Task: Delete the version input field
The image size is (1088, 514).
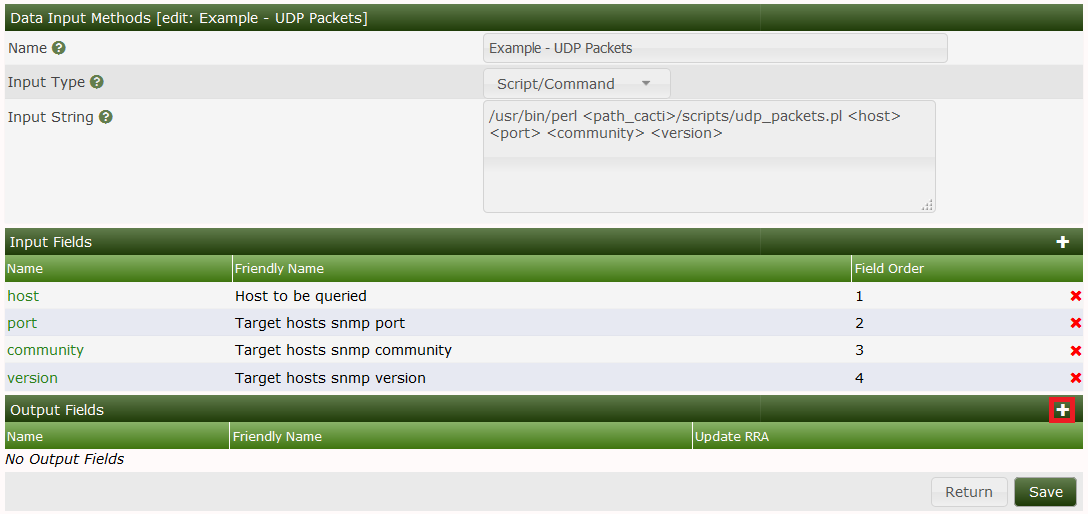Action: coord(1076,378)
